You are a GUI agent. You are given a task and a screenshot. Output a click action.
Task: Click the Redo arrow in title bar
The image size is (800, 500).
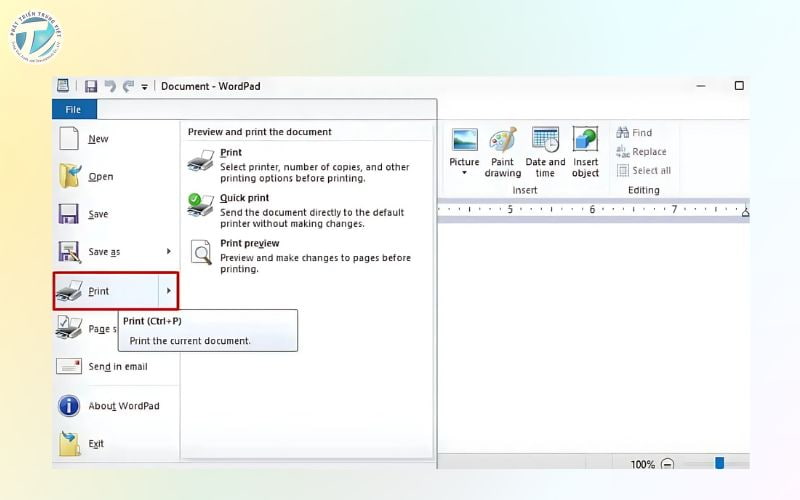[x=128, y=87]
